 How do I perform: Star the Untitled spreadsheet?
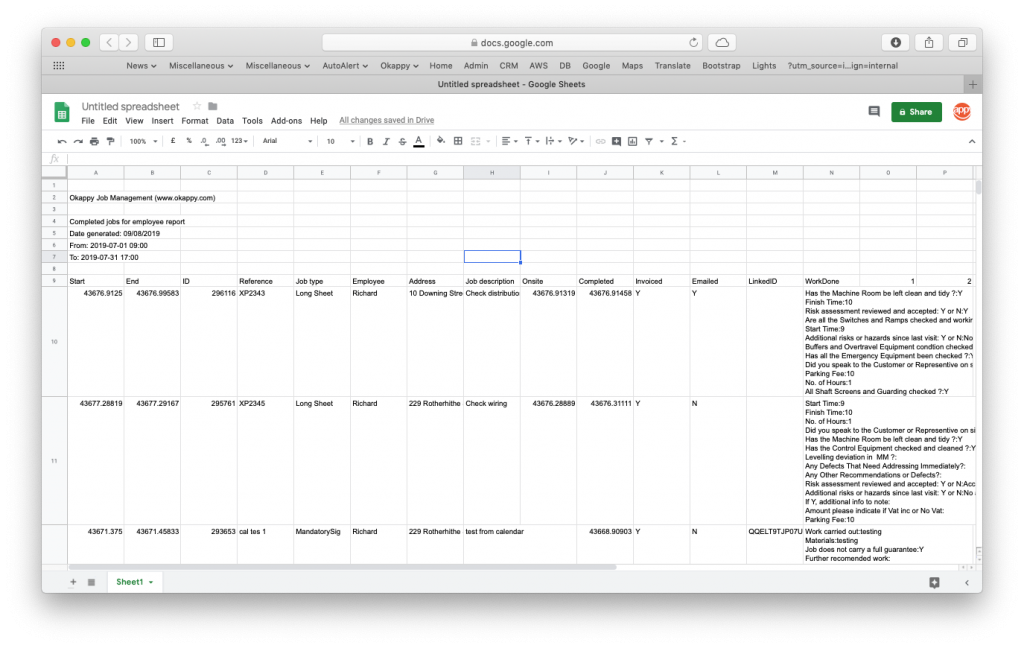click(x=197, y=106)
